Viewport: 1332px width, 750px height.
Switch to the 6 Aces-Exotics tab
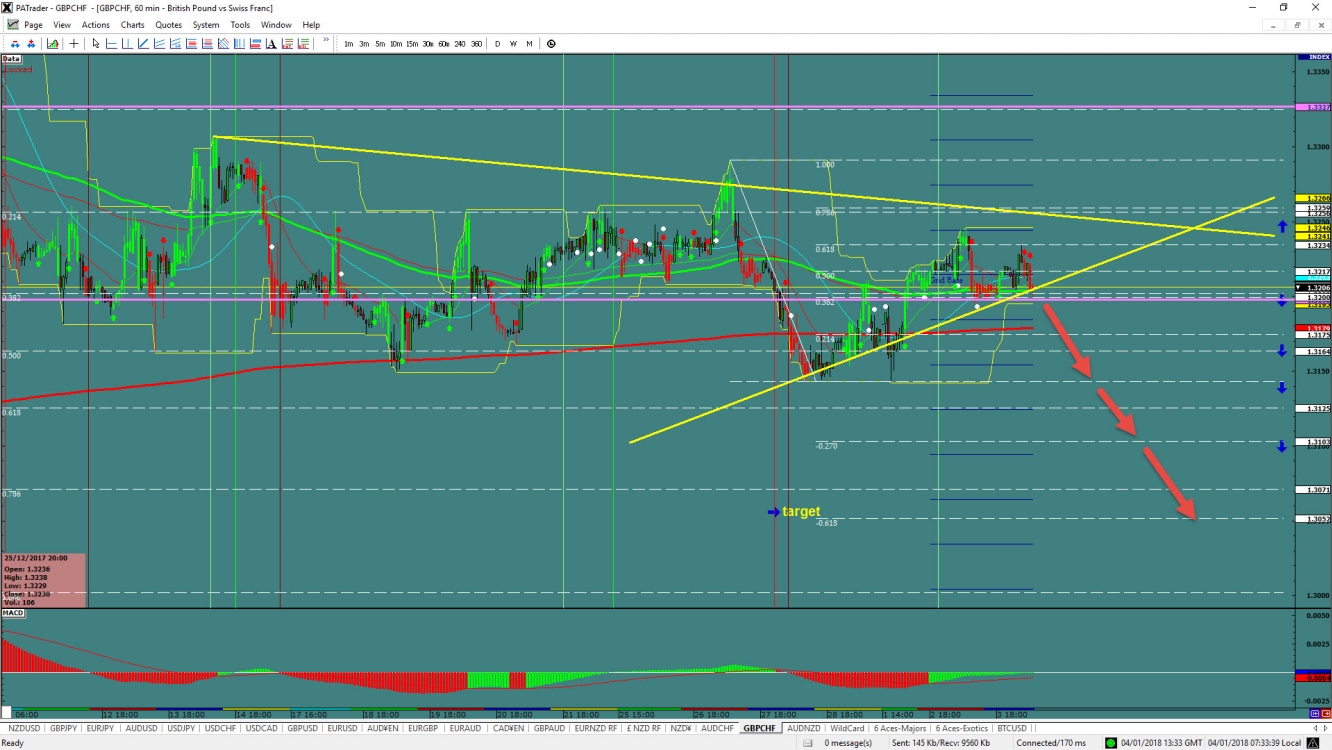click(961, 728)
